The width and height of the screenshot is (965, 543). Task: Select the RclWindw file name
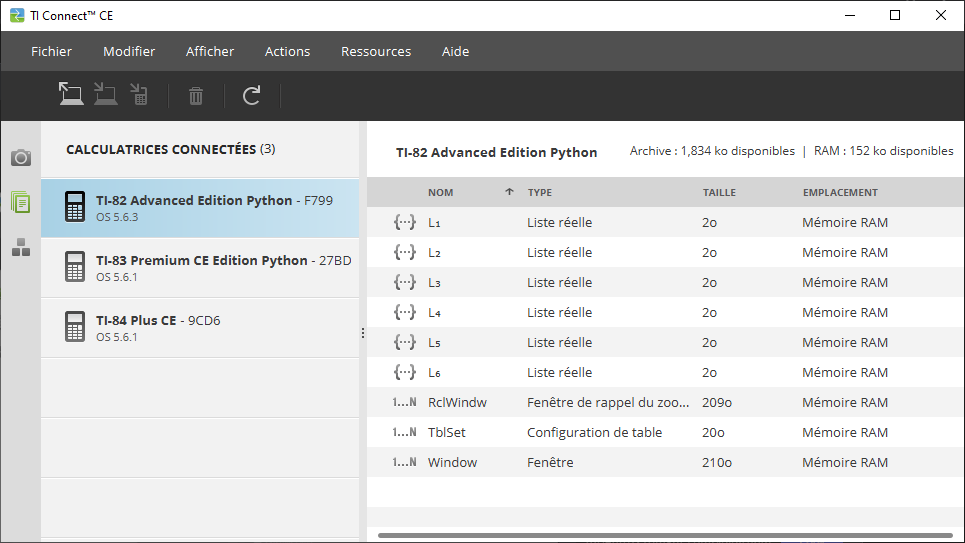(x=457, y=403)
